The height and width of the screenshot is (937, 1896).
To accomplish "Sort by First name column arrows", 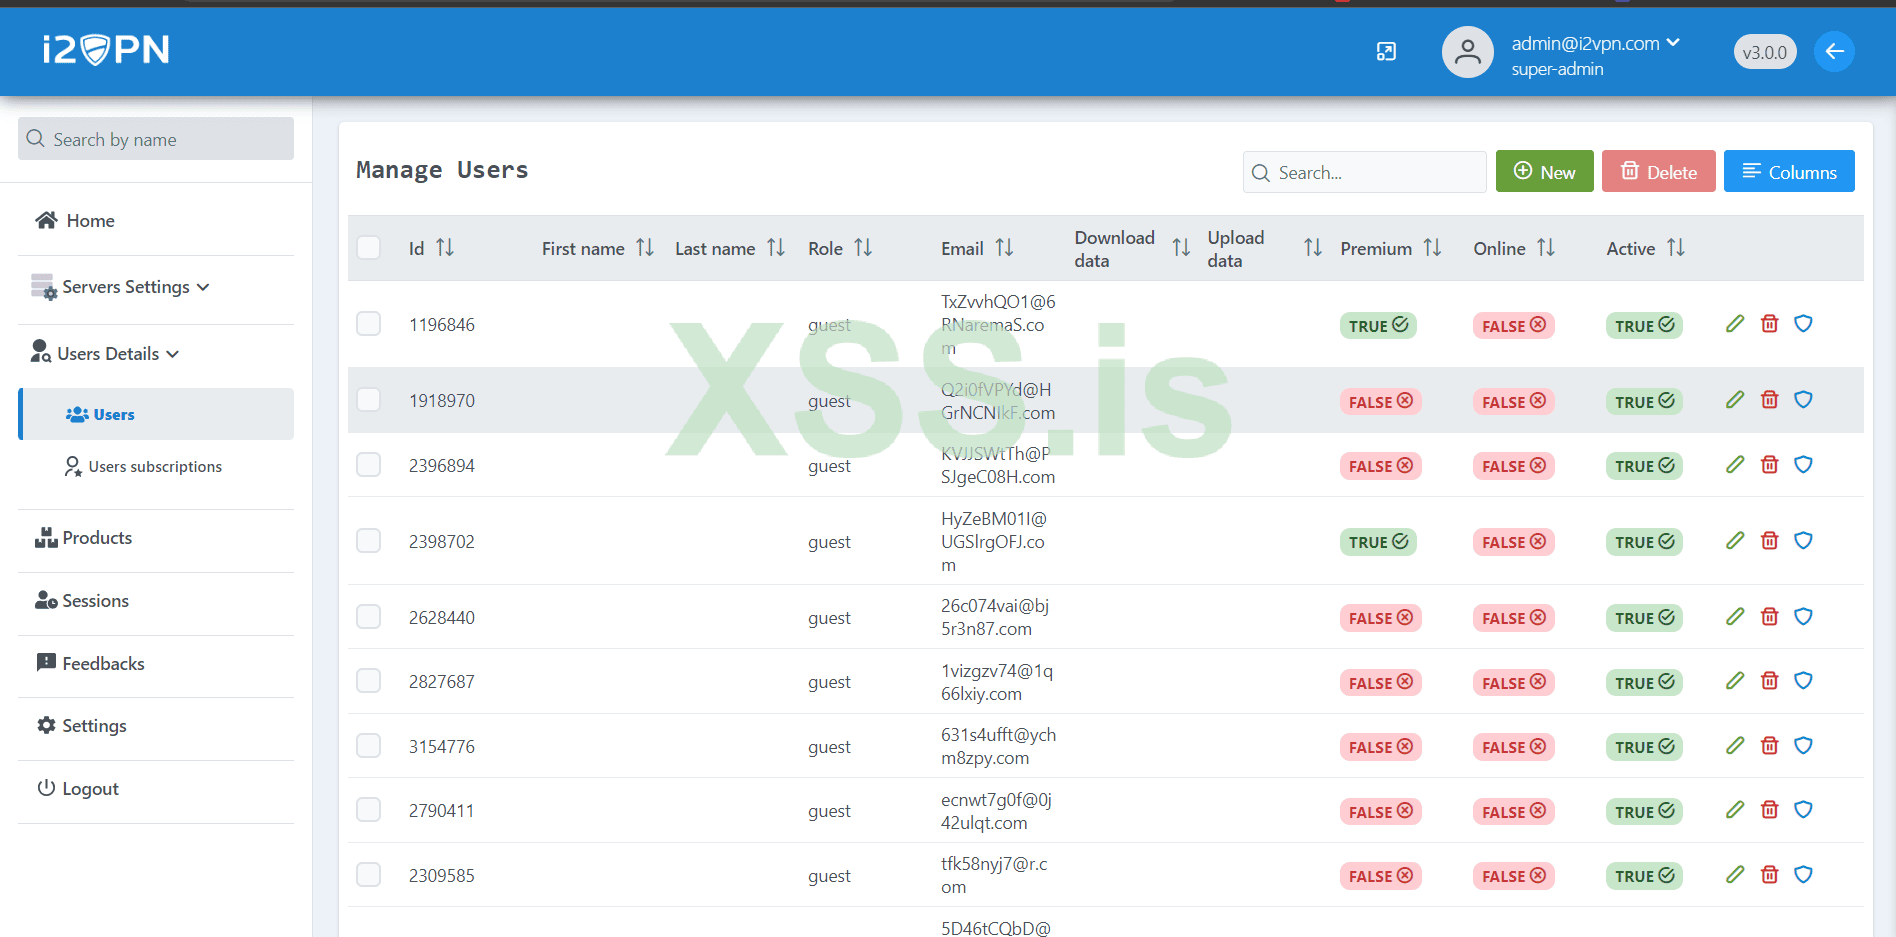I will click(645, 248).
